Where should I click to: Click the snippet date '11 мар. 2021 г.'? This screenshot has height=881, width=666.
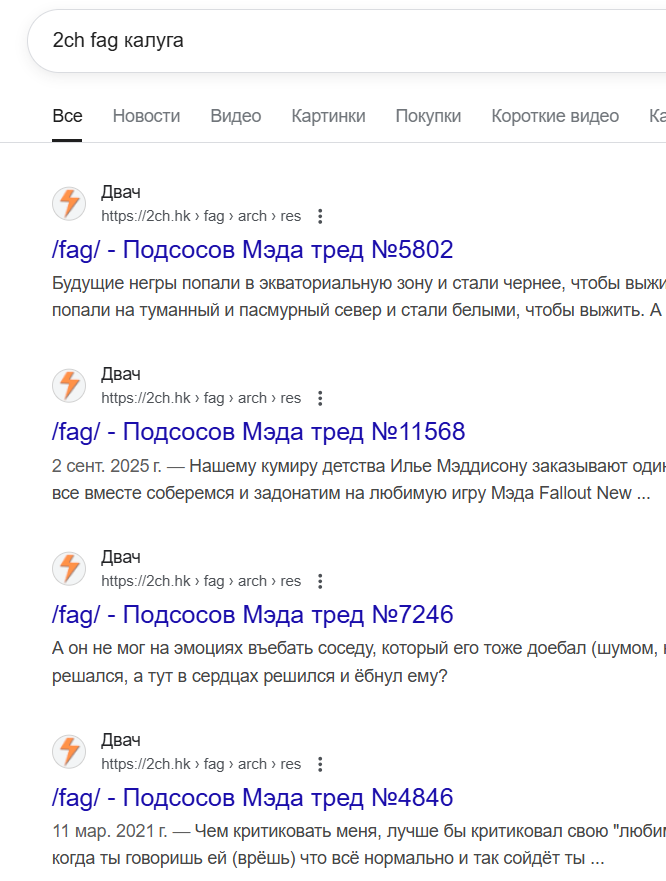tap(110, 831)
